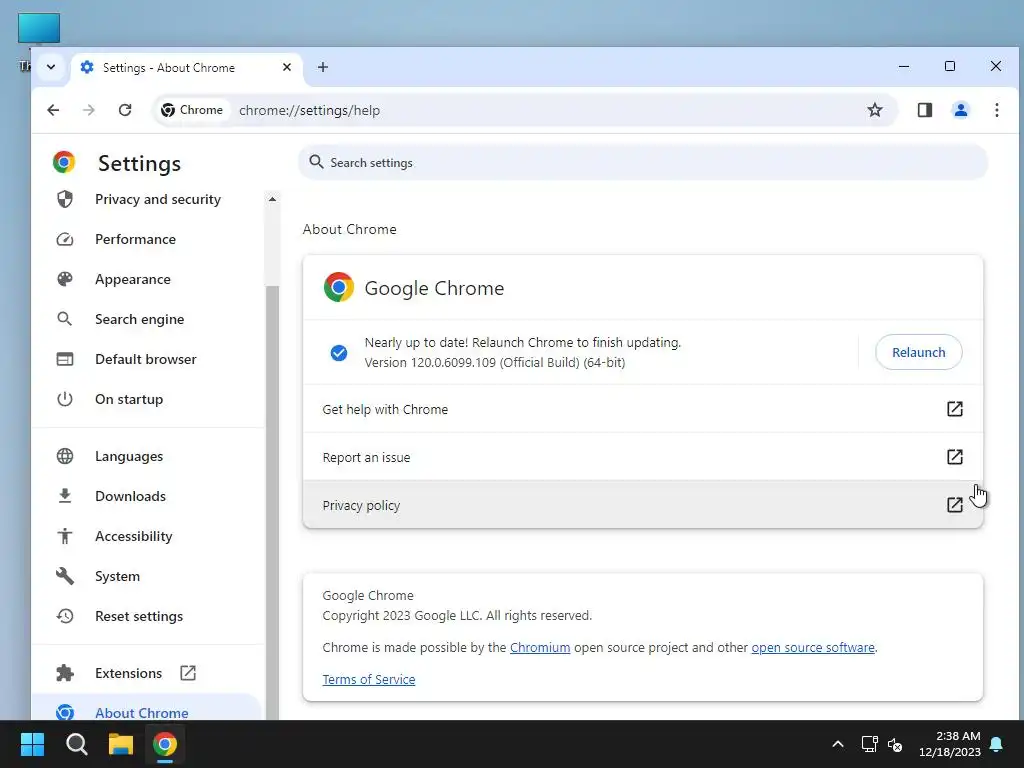
Task: Open Default browser settings
Action: [148, 359]
